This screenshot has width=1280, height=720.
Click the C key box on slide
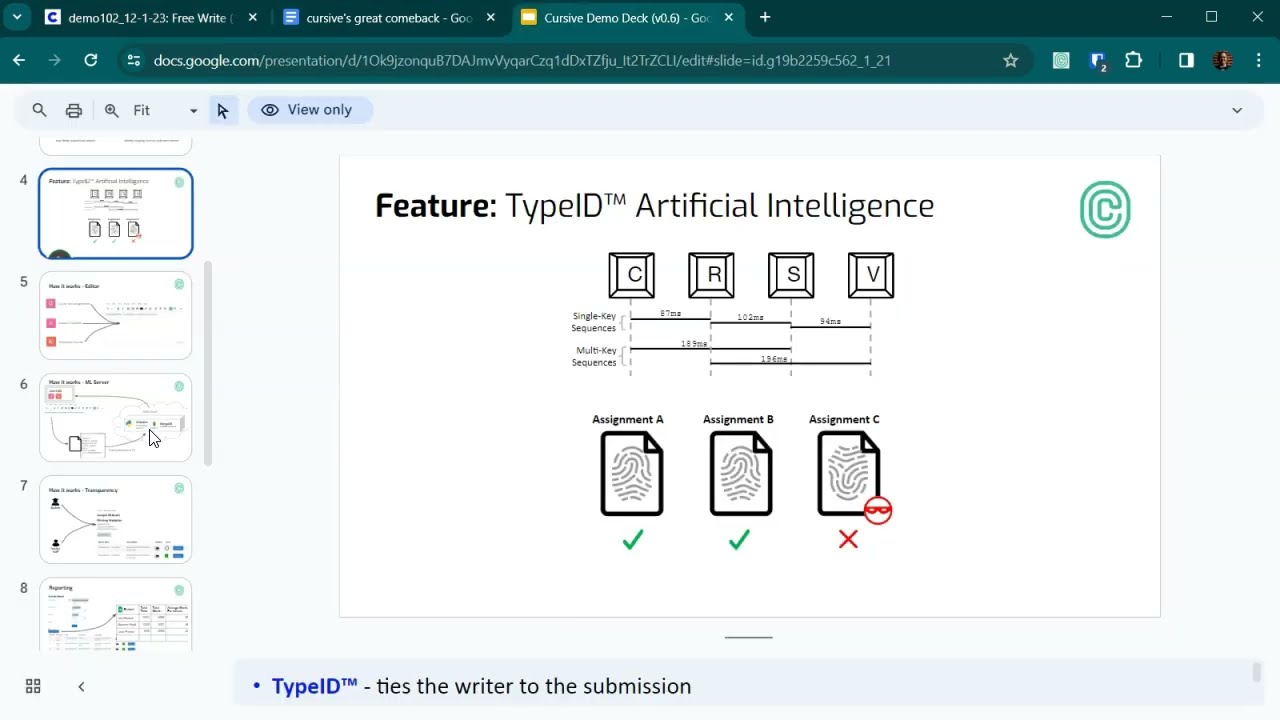tap(632, 275)
